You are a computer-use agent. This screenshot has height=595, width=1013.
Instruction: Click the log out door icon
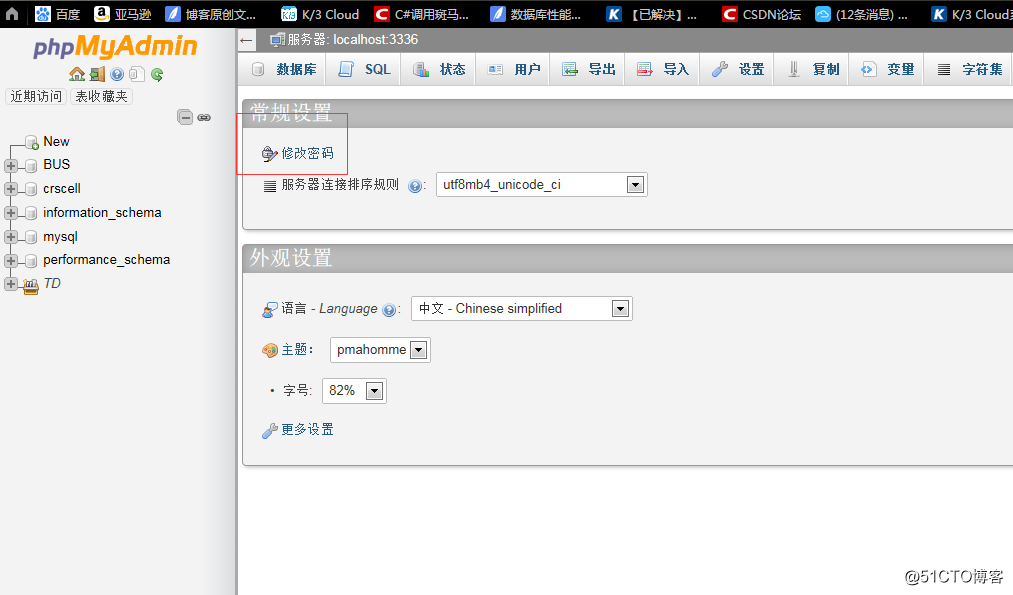98,74
